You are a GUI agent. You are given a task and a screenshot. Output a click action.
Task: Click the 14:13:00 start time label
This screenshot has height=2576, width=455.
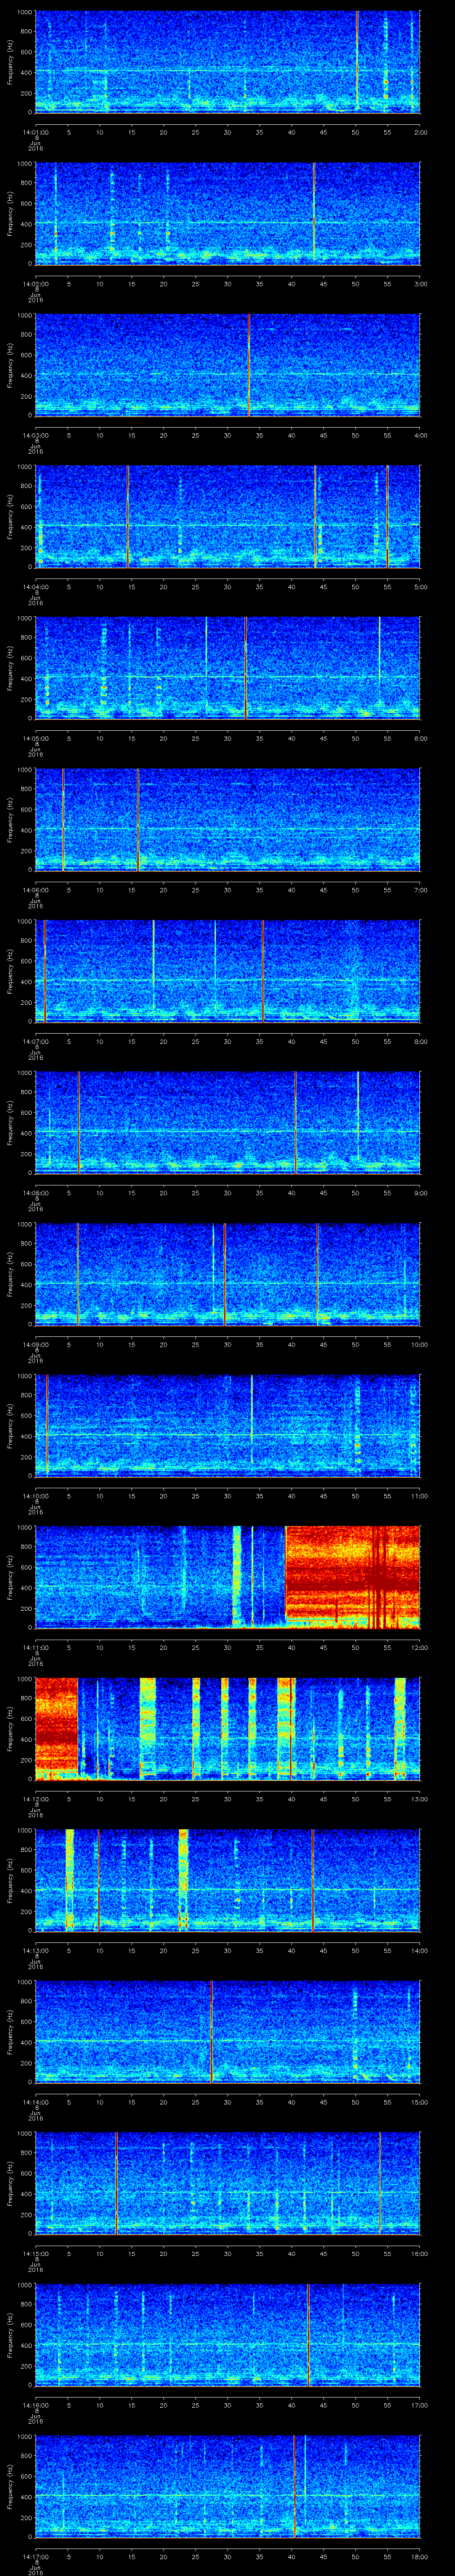click(35, 1950)
